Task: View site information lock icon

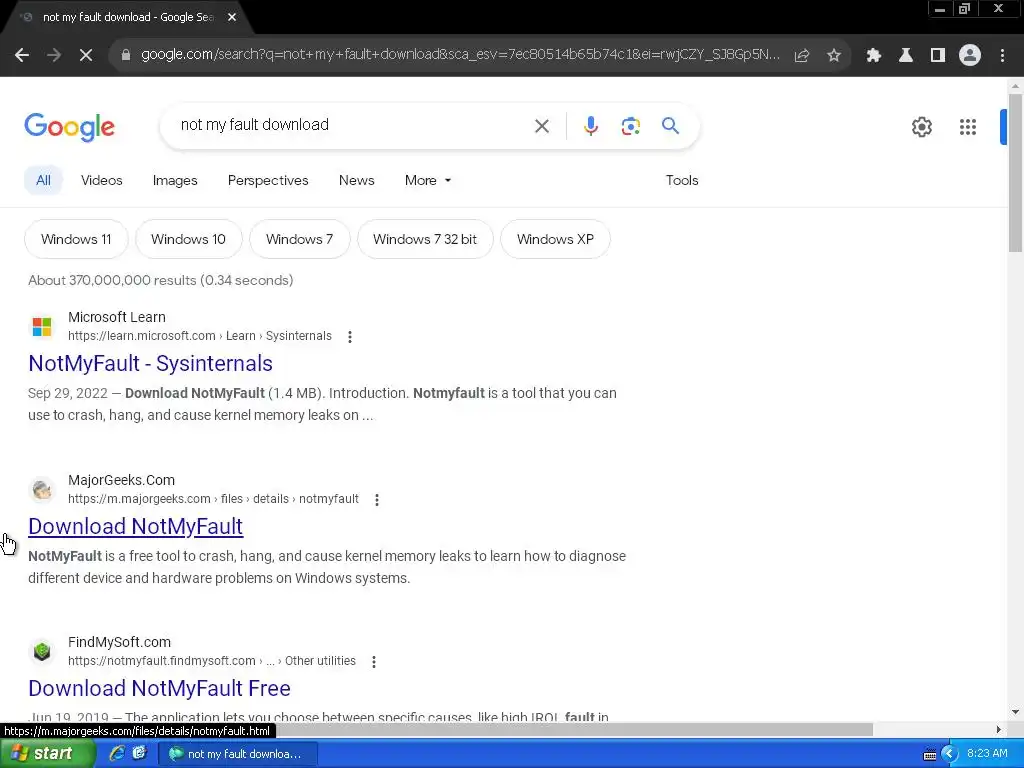Action: coord(125,56)
